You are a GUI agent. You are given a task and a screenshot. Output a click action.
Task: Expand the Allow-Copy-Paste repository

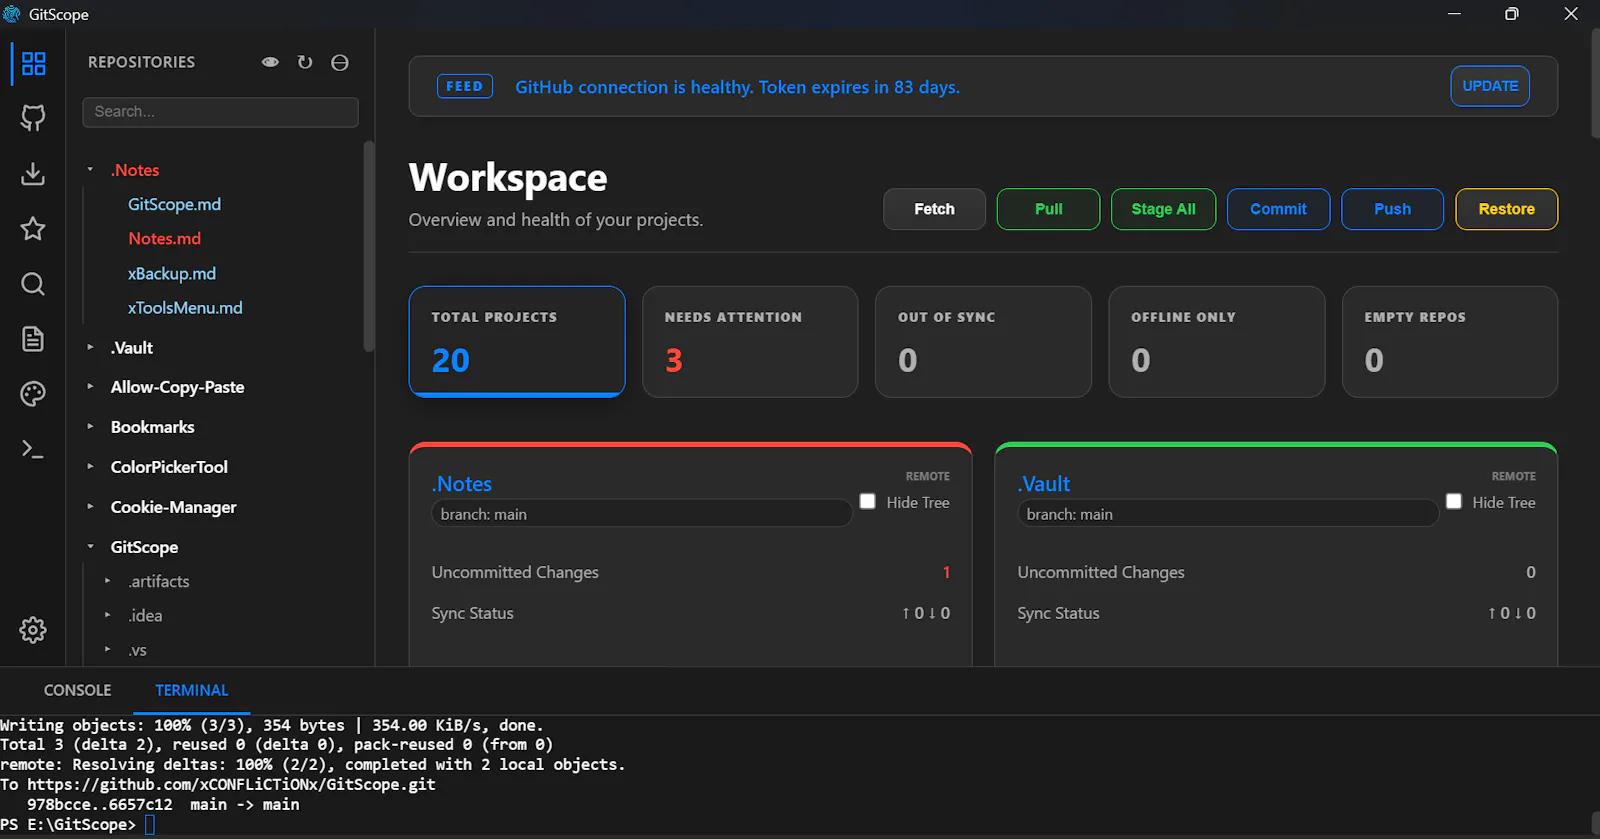click(90, 387)
